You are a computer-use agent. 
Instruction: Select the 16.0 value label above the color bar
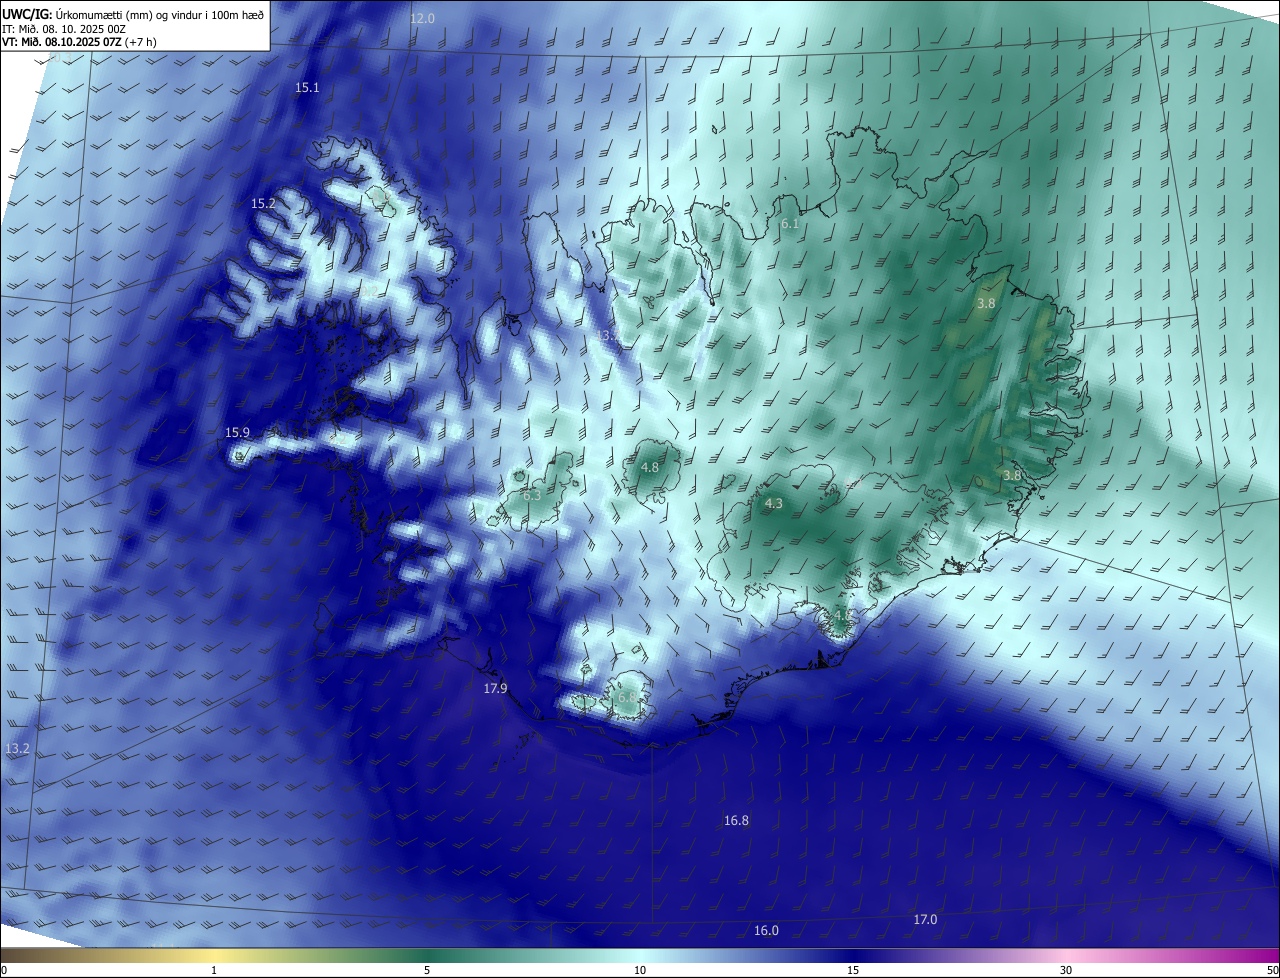tap(766, 931)
